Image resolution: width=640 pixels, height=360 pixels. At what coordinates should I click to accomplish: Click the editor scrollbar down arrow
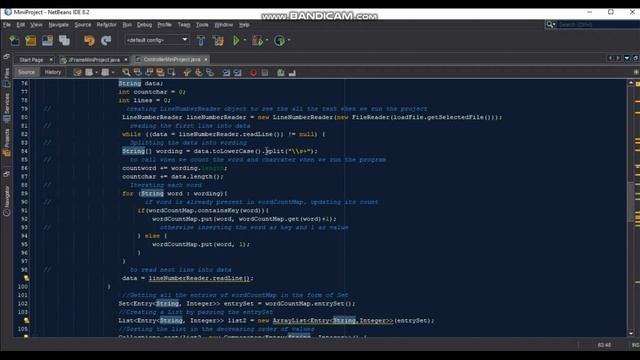pos(631,333)
